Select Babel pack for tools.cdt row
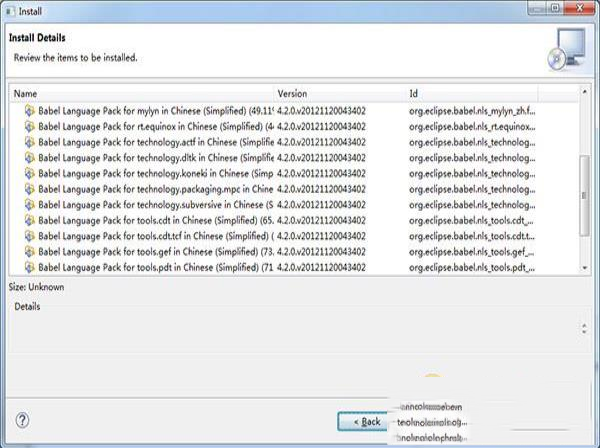The width and height of the screenshot is (600, 448). click(x=155, y=220)
